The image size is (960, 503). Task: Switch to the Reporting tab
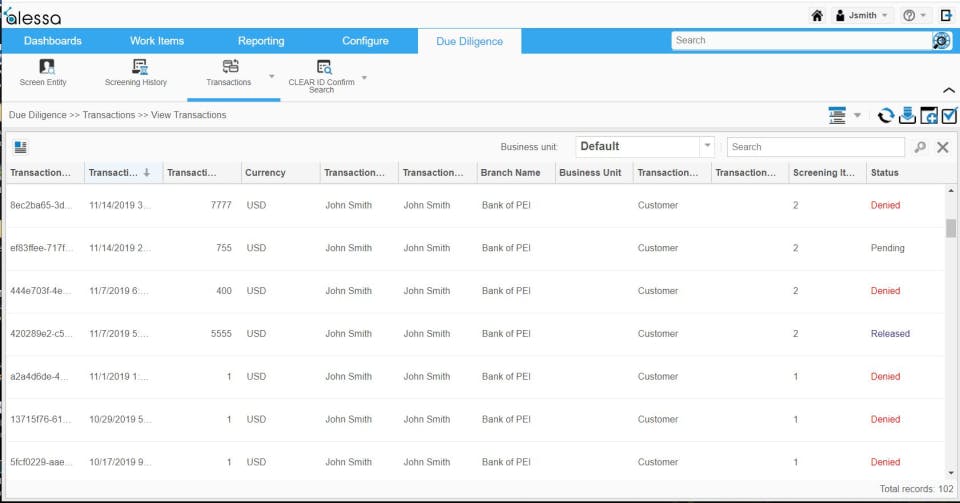tap(261, 41)
